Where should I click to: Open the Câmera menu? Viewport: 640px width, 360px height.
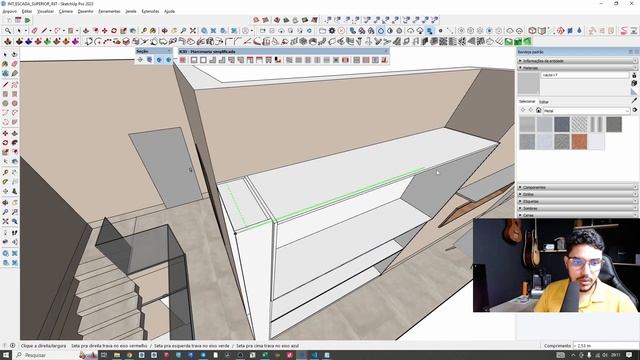coord(66,11)
